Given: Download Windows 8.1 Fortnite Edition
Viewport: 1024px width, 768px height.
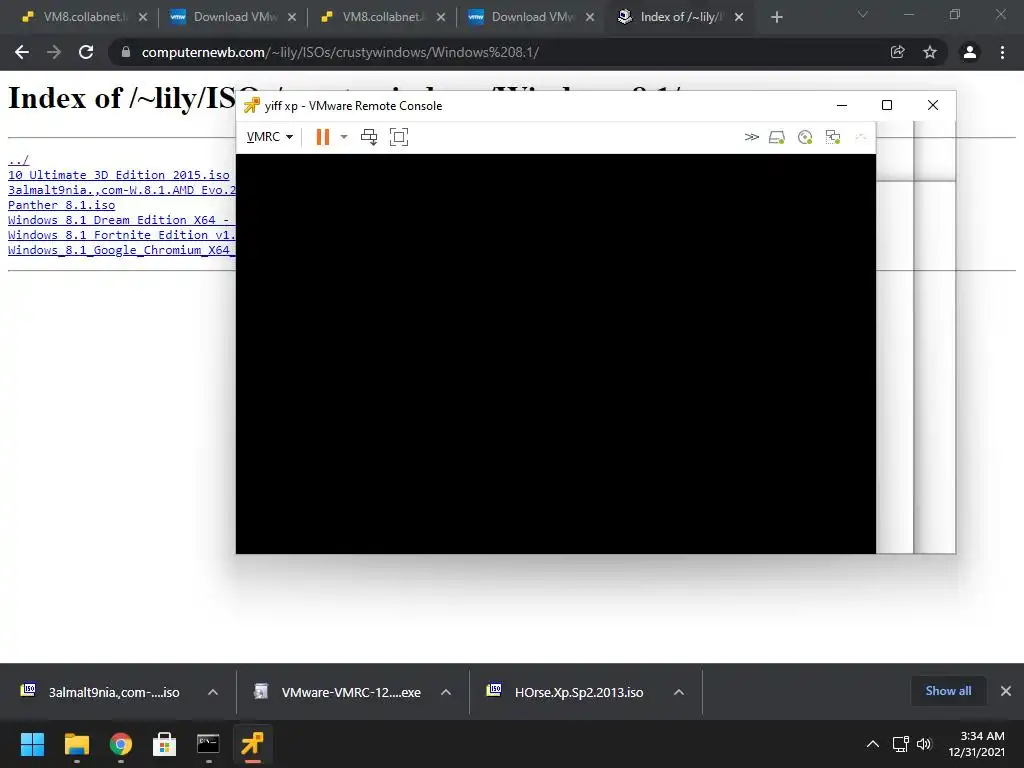Looking at the screenshot, I should point(121,235).
